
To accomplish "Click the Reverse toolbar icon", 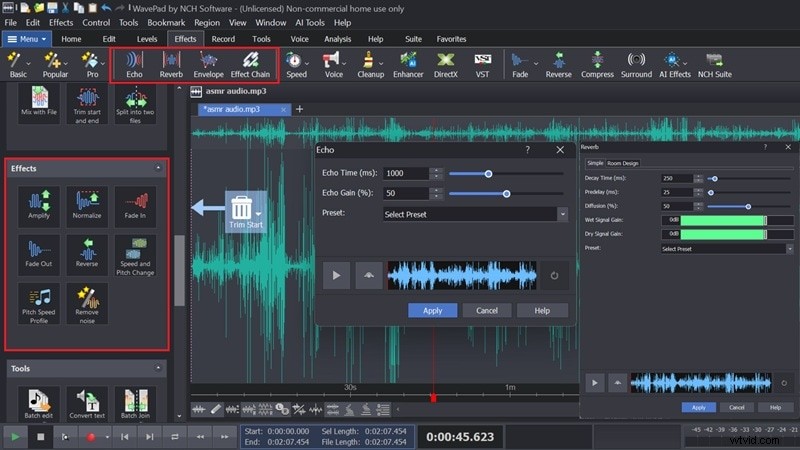I will click(x=559, y=65).
